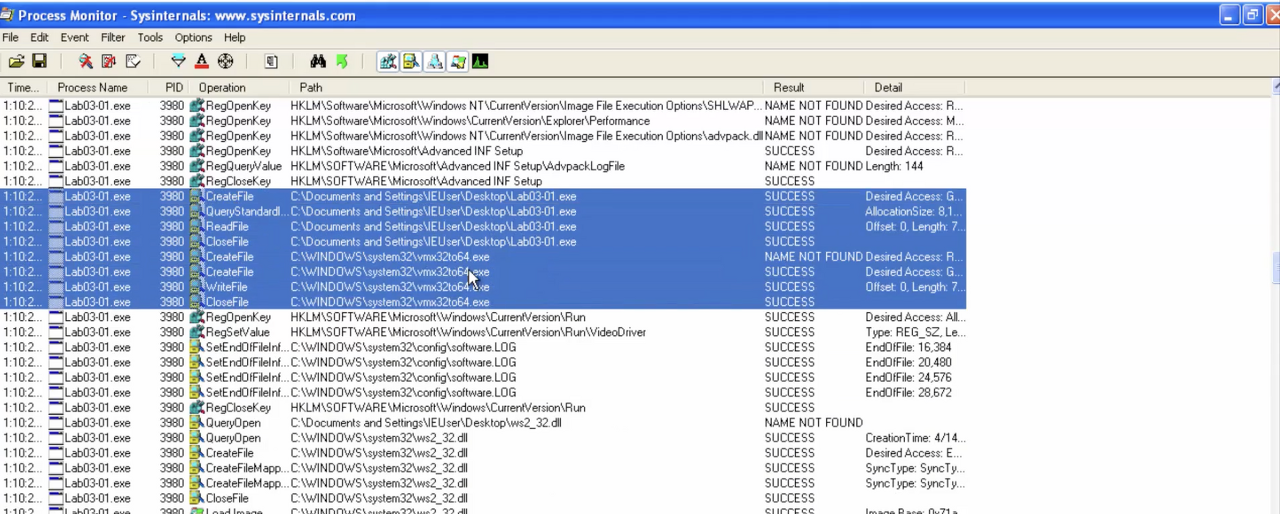Viewport: 1280px width, 514px height.
Task: Toggle the Capture events magnifier icon
Action: click(86, 61)
